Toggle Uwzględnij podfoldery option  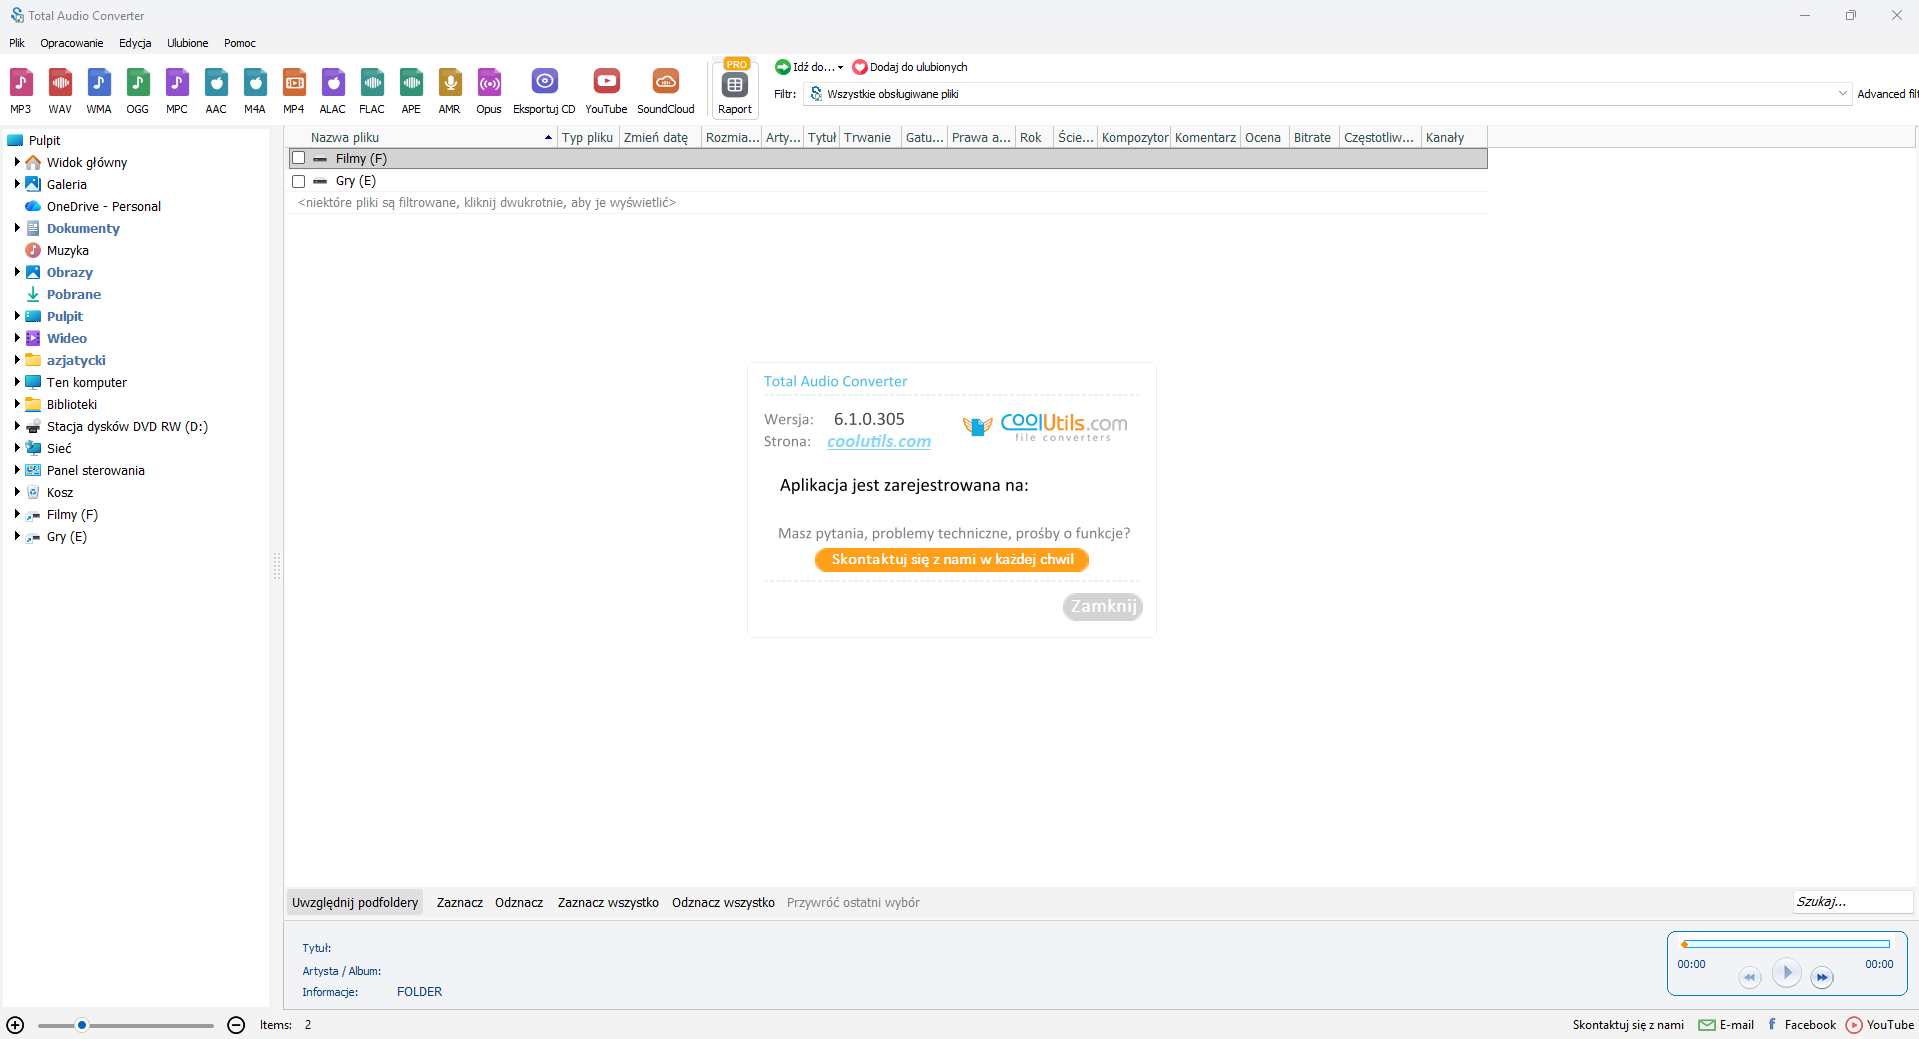(x=355, y=903)
